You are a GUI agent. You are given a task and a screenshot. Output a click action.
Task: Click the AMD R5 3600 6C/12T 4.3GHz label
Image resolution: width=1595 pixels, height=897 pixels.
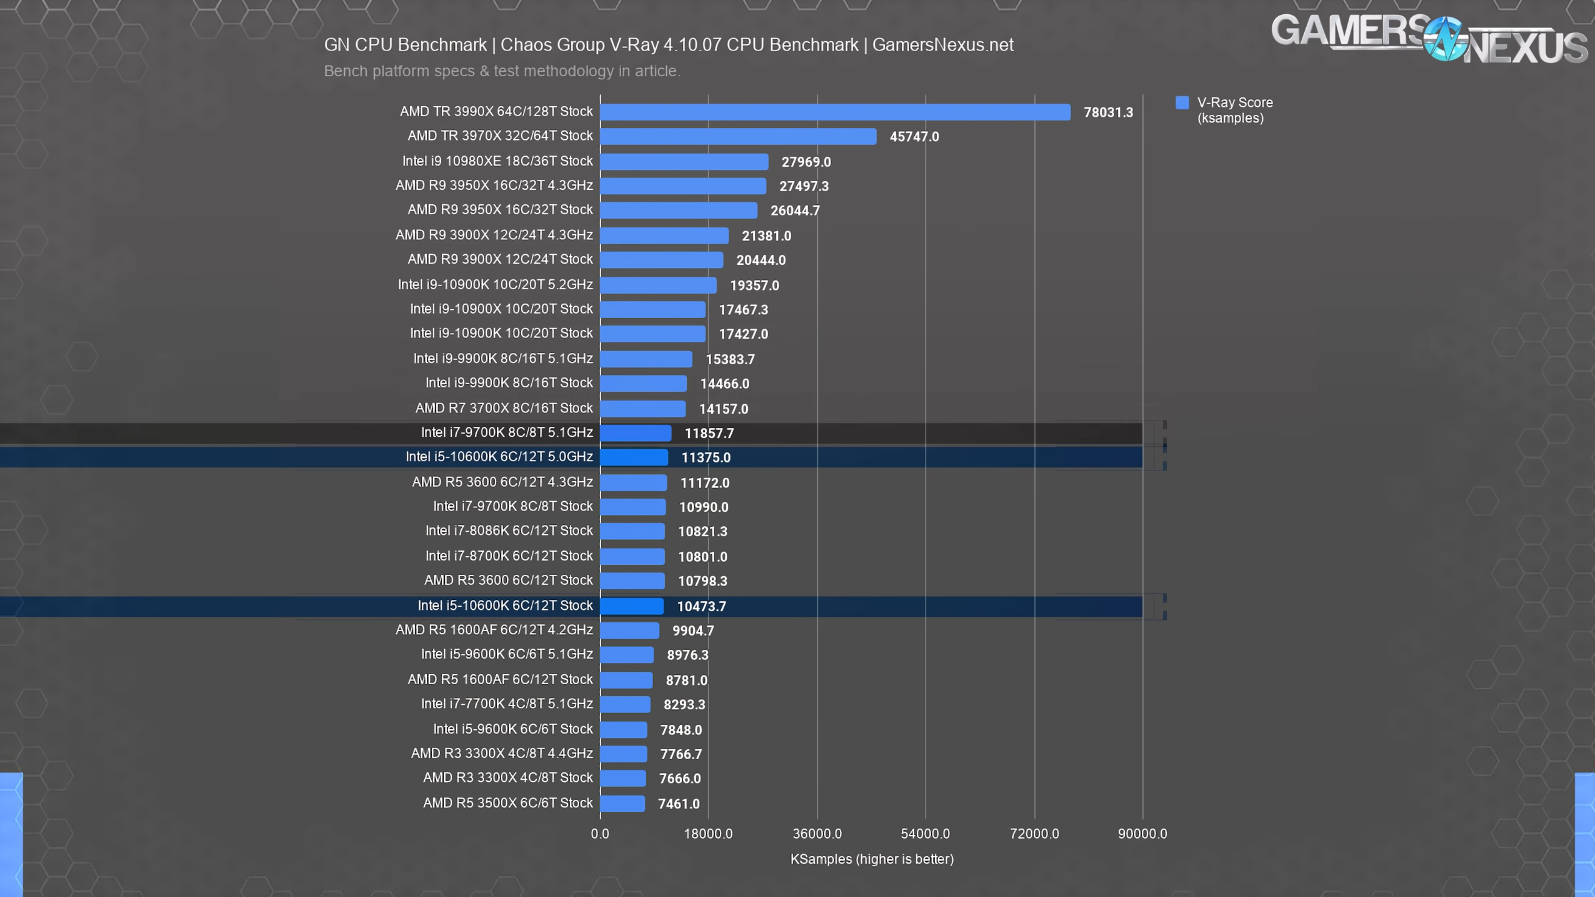(x=502, y=482)
